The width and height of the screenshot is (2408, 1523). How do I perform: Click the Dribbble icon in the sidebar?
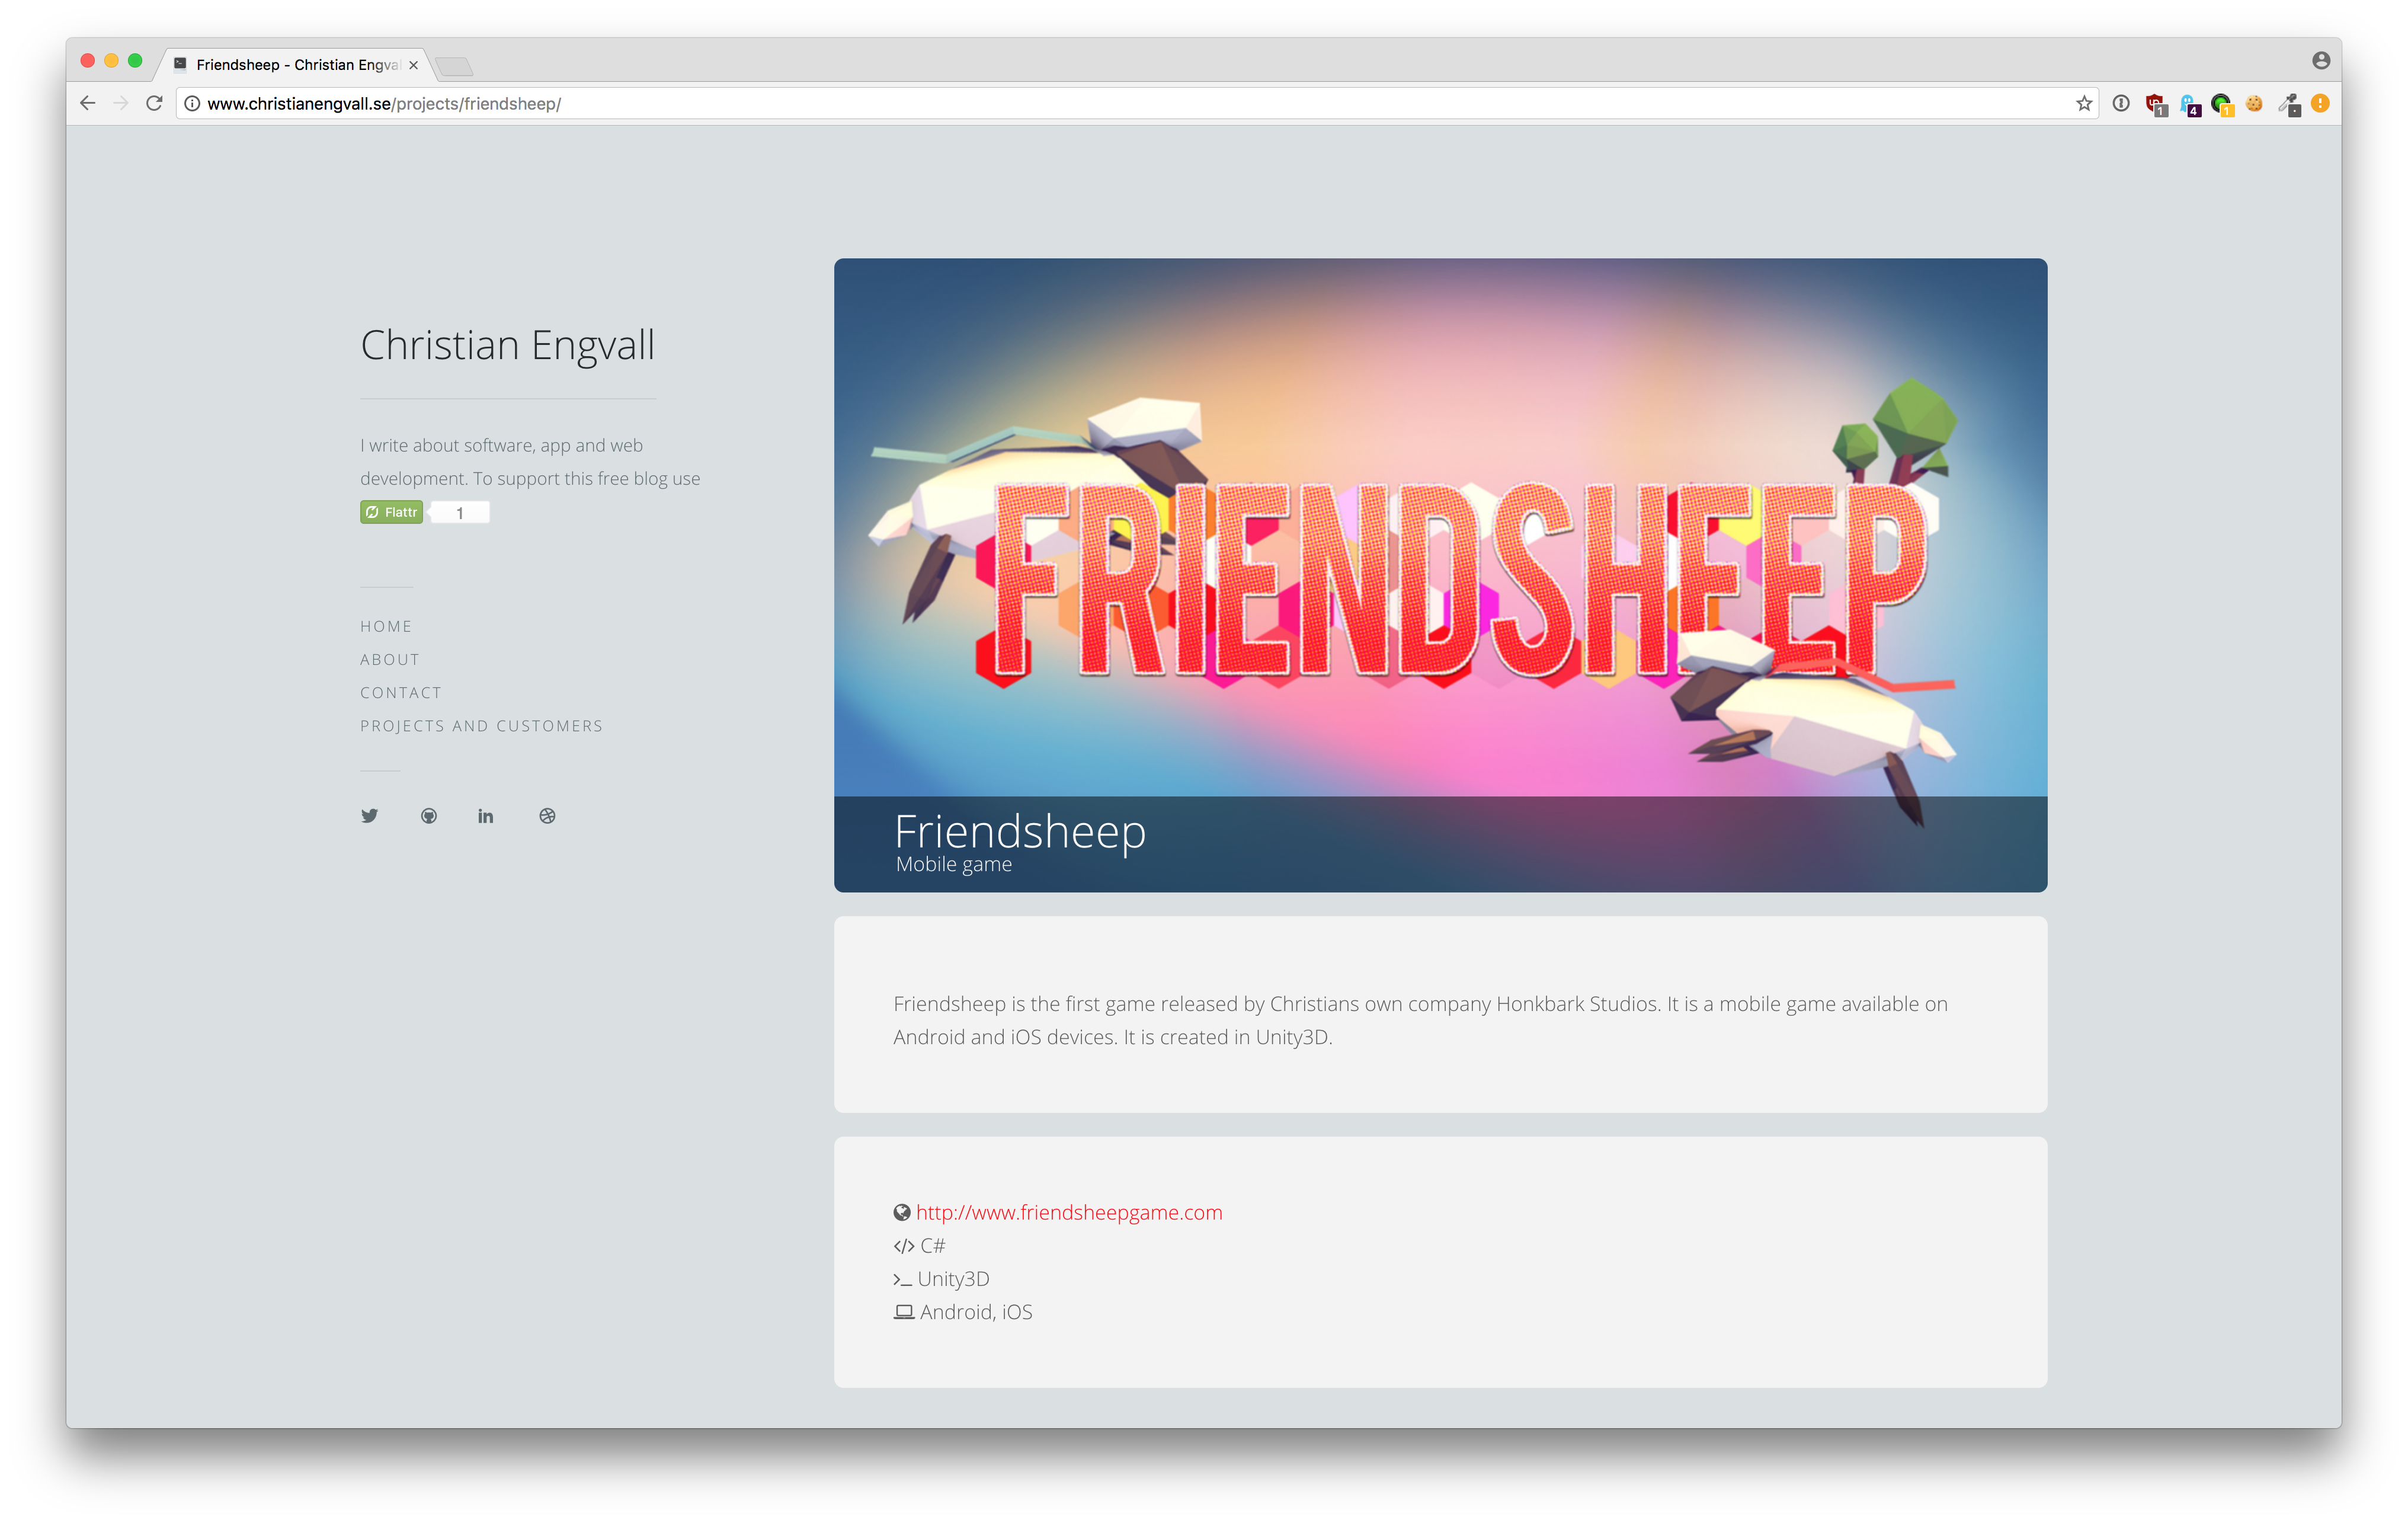tap(547, 816)
